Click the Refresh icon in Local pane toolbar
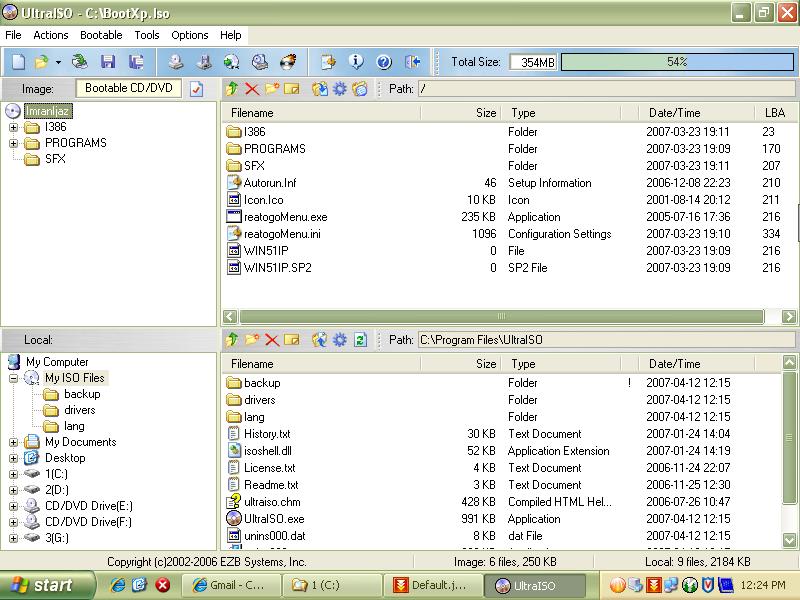Screen dimensions: 800x600 point(360,340)
